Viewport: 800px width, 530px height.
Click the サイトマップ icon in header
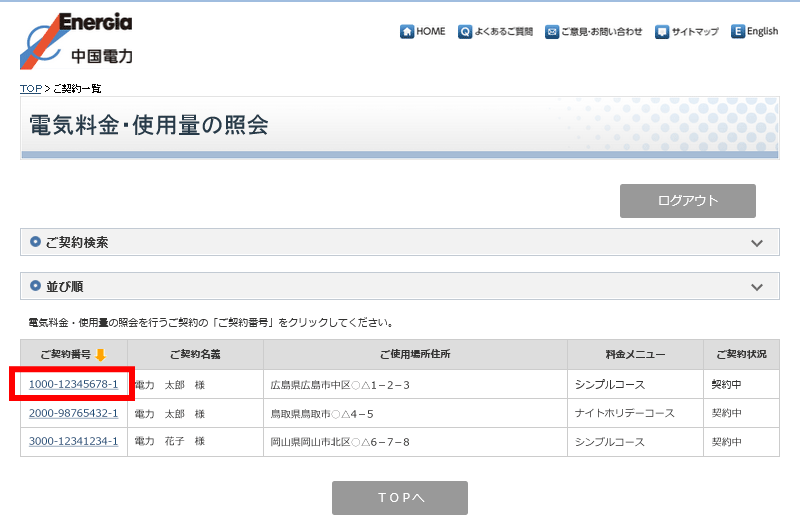pos(662,32)
